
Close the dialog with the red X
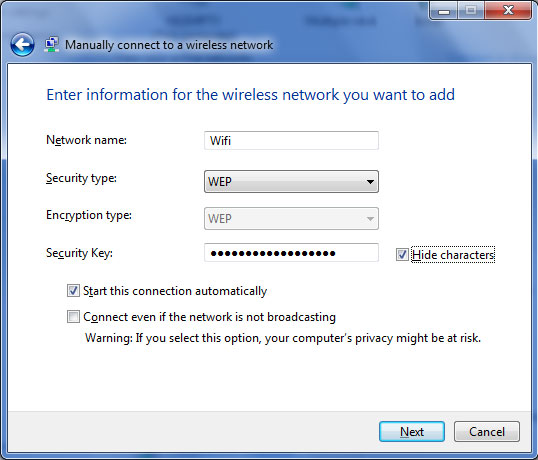coord(508,11)
